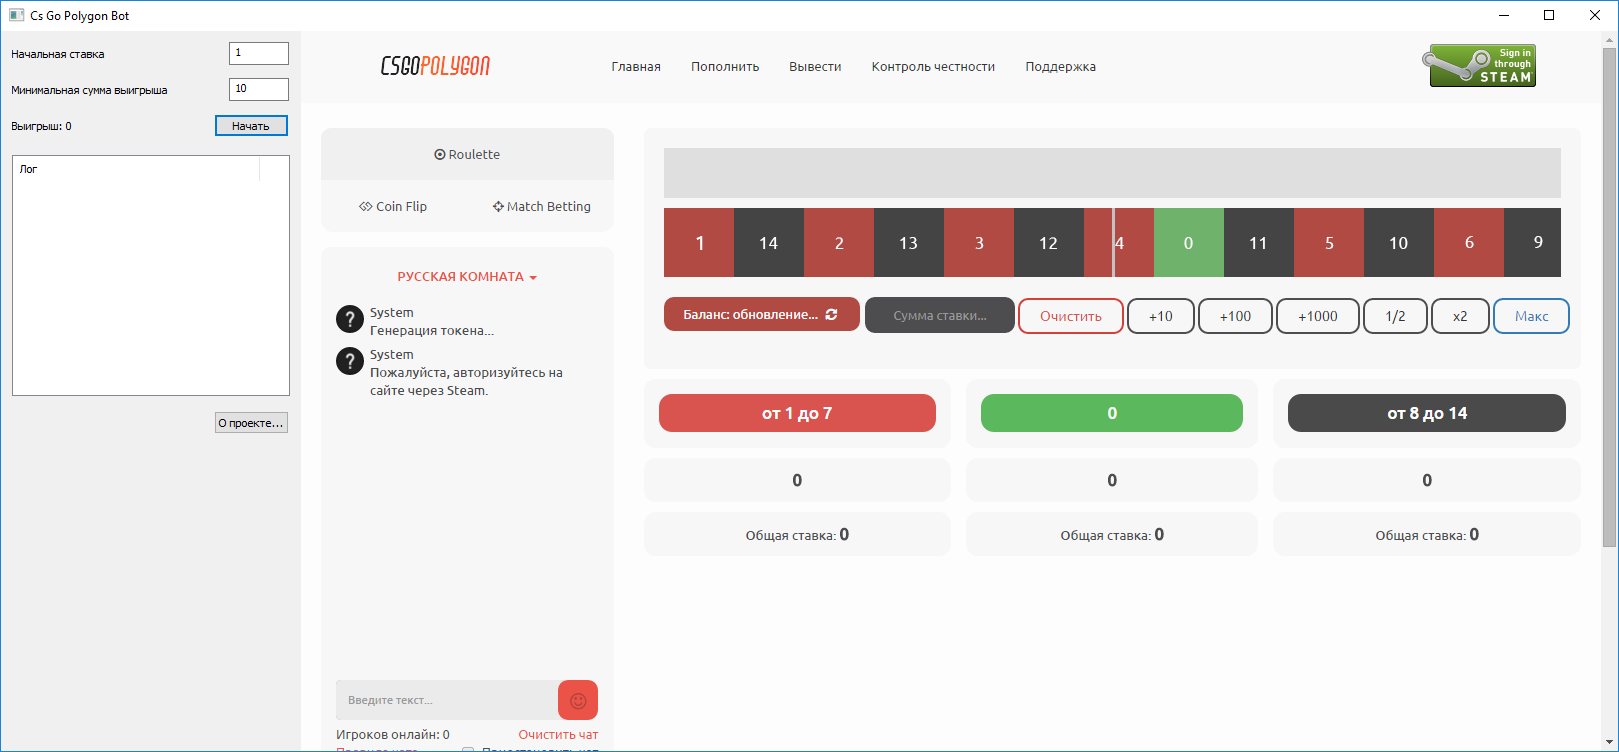Click the red 6 roulette tile
1619x752 pixels.
[1469, 242]
